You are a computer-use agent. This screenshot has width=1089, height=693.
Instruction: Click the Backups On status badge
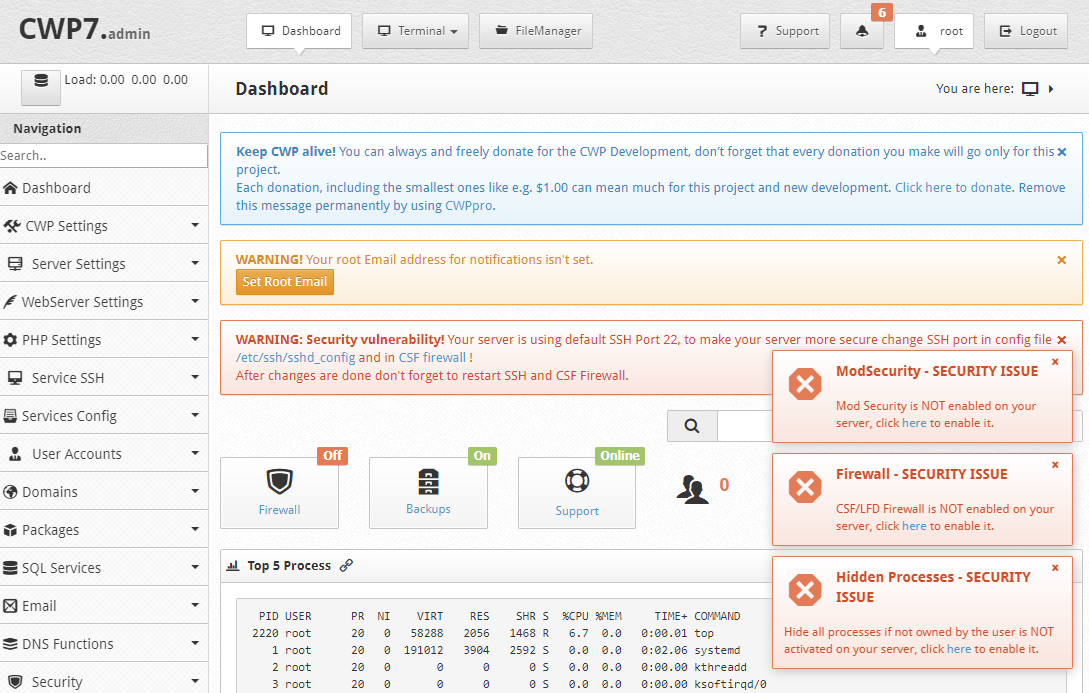482,456
